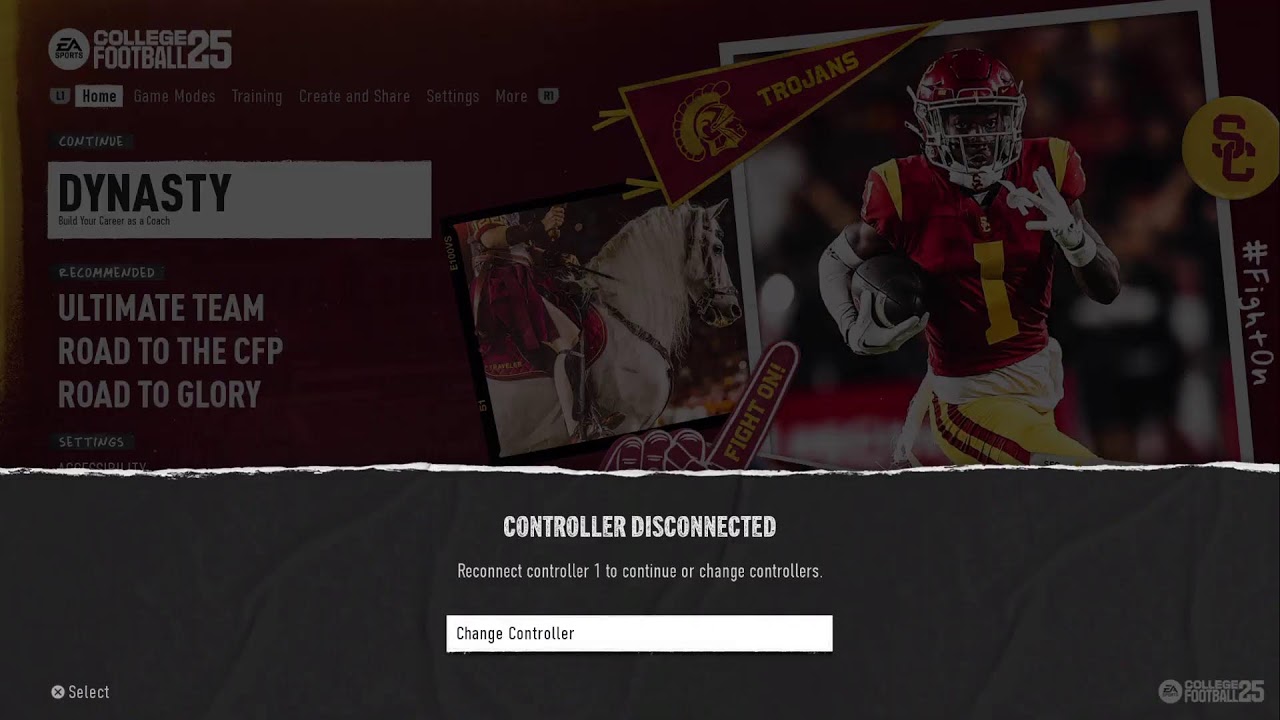Click the R1 bumper icon
The width and height of the screenshot is (1280, 720).
click(548, 96)
